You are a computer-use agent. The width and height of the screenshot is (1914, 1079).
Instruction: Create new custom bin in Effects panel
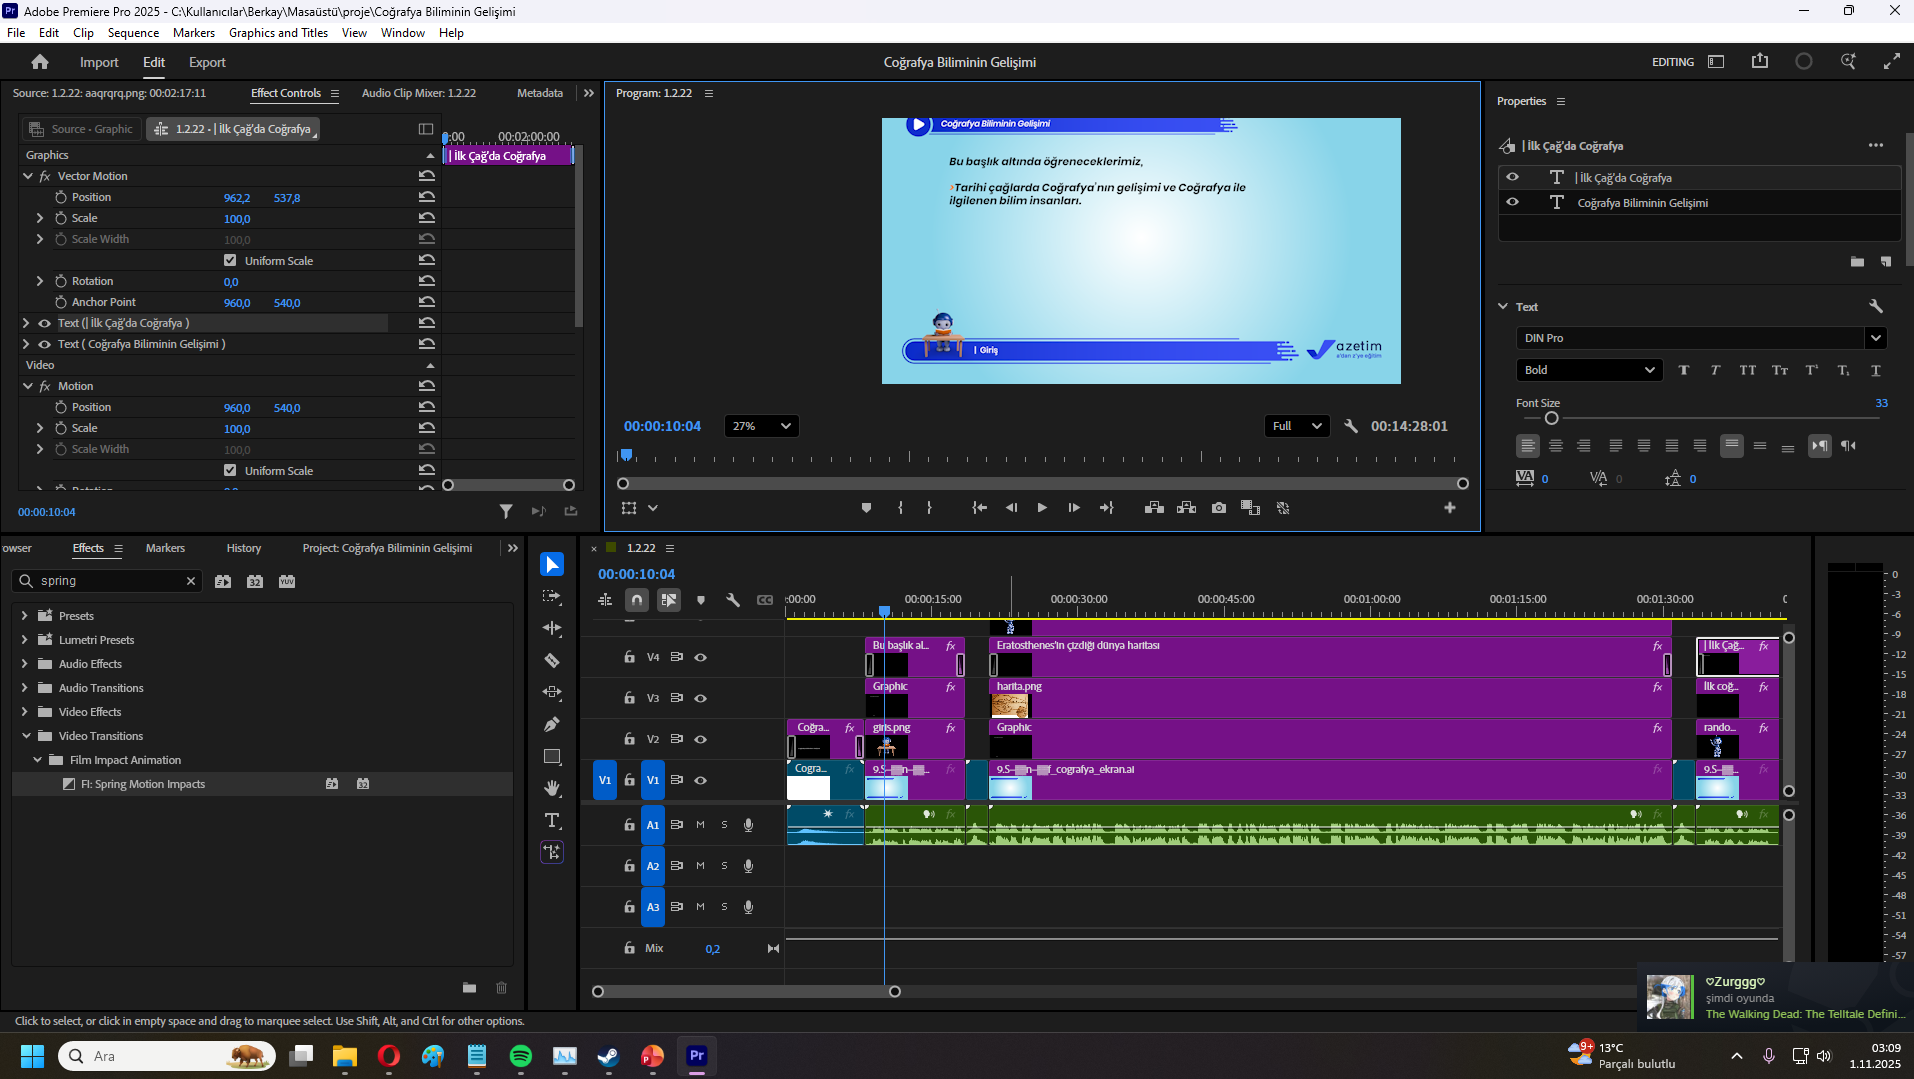[x=469, y=988]
